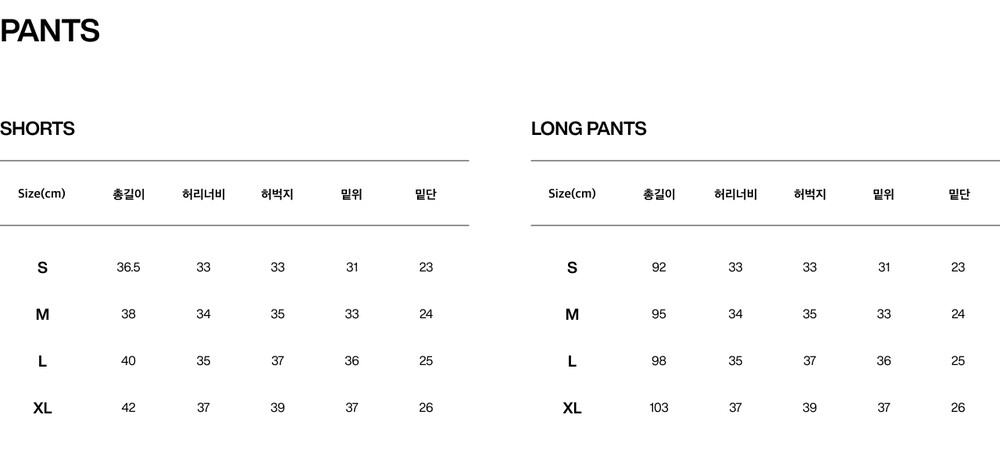Click the 92 length value in LONG PANTS
The height and width of the screenshot is (468, 1000).
click(x=659, y=267)
